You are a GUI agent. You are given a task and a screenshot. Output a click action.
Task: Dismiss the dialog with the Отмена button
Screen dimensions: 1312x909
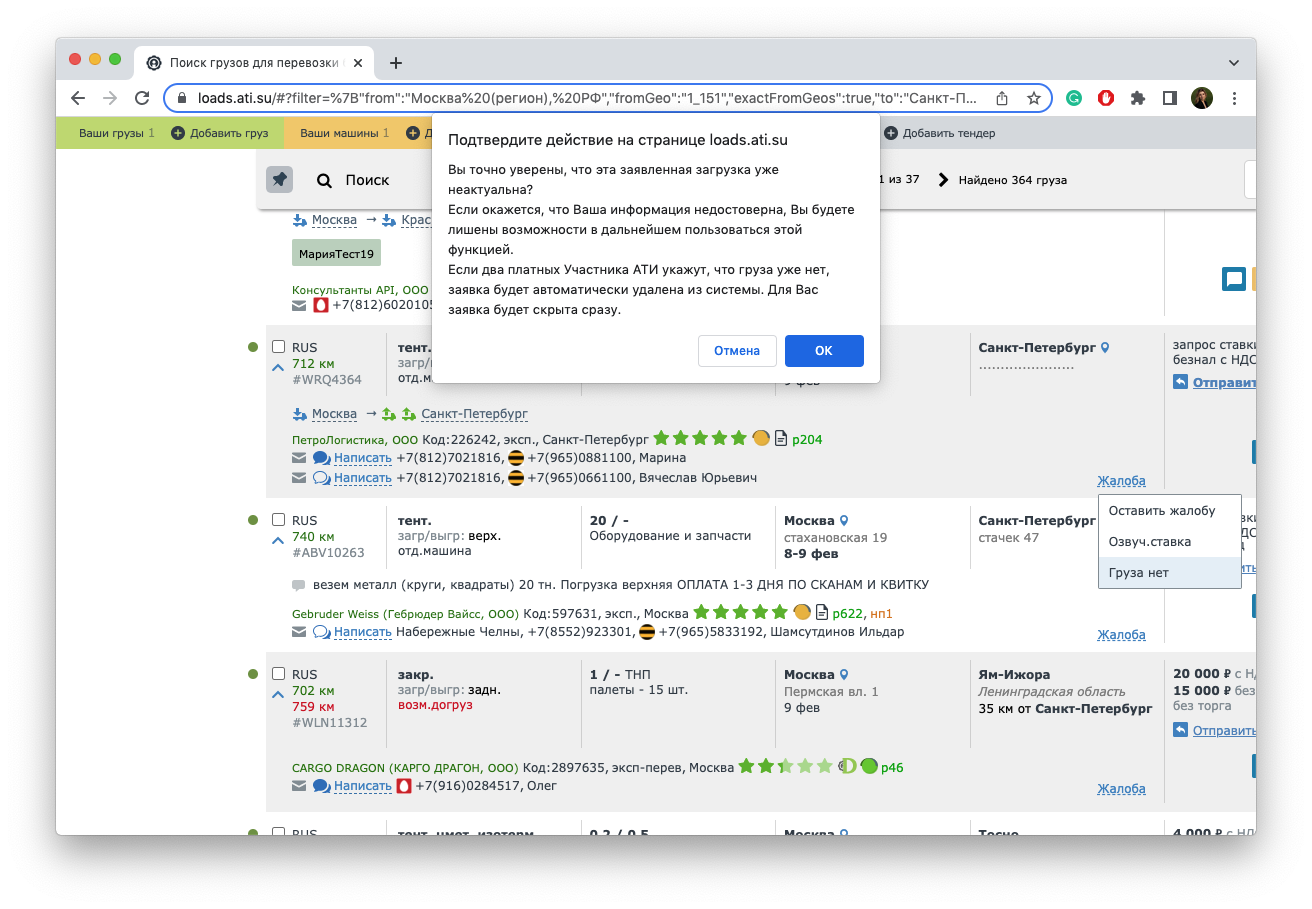pyautogui.click(x=737, y=351)
